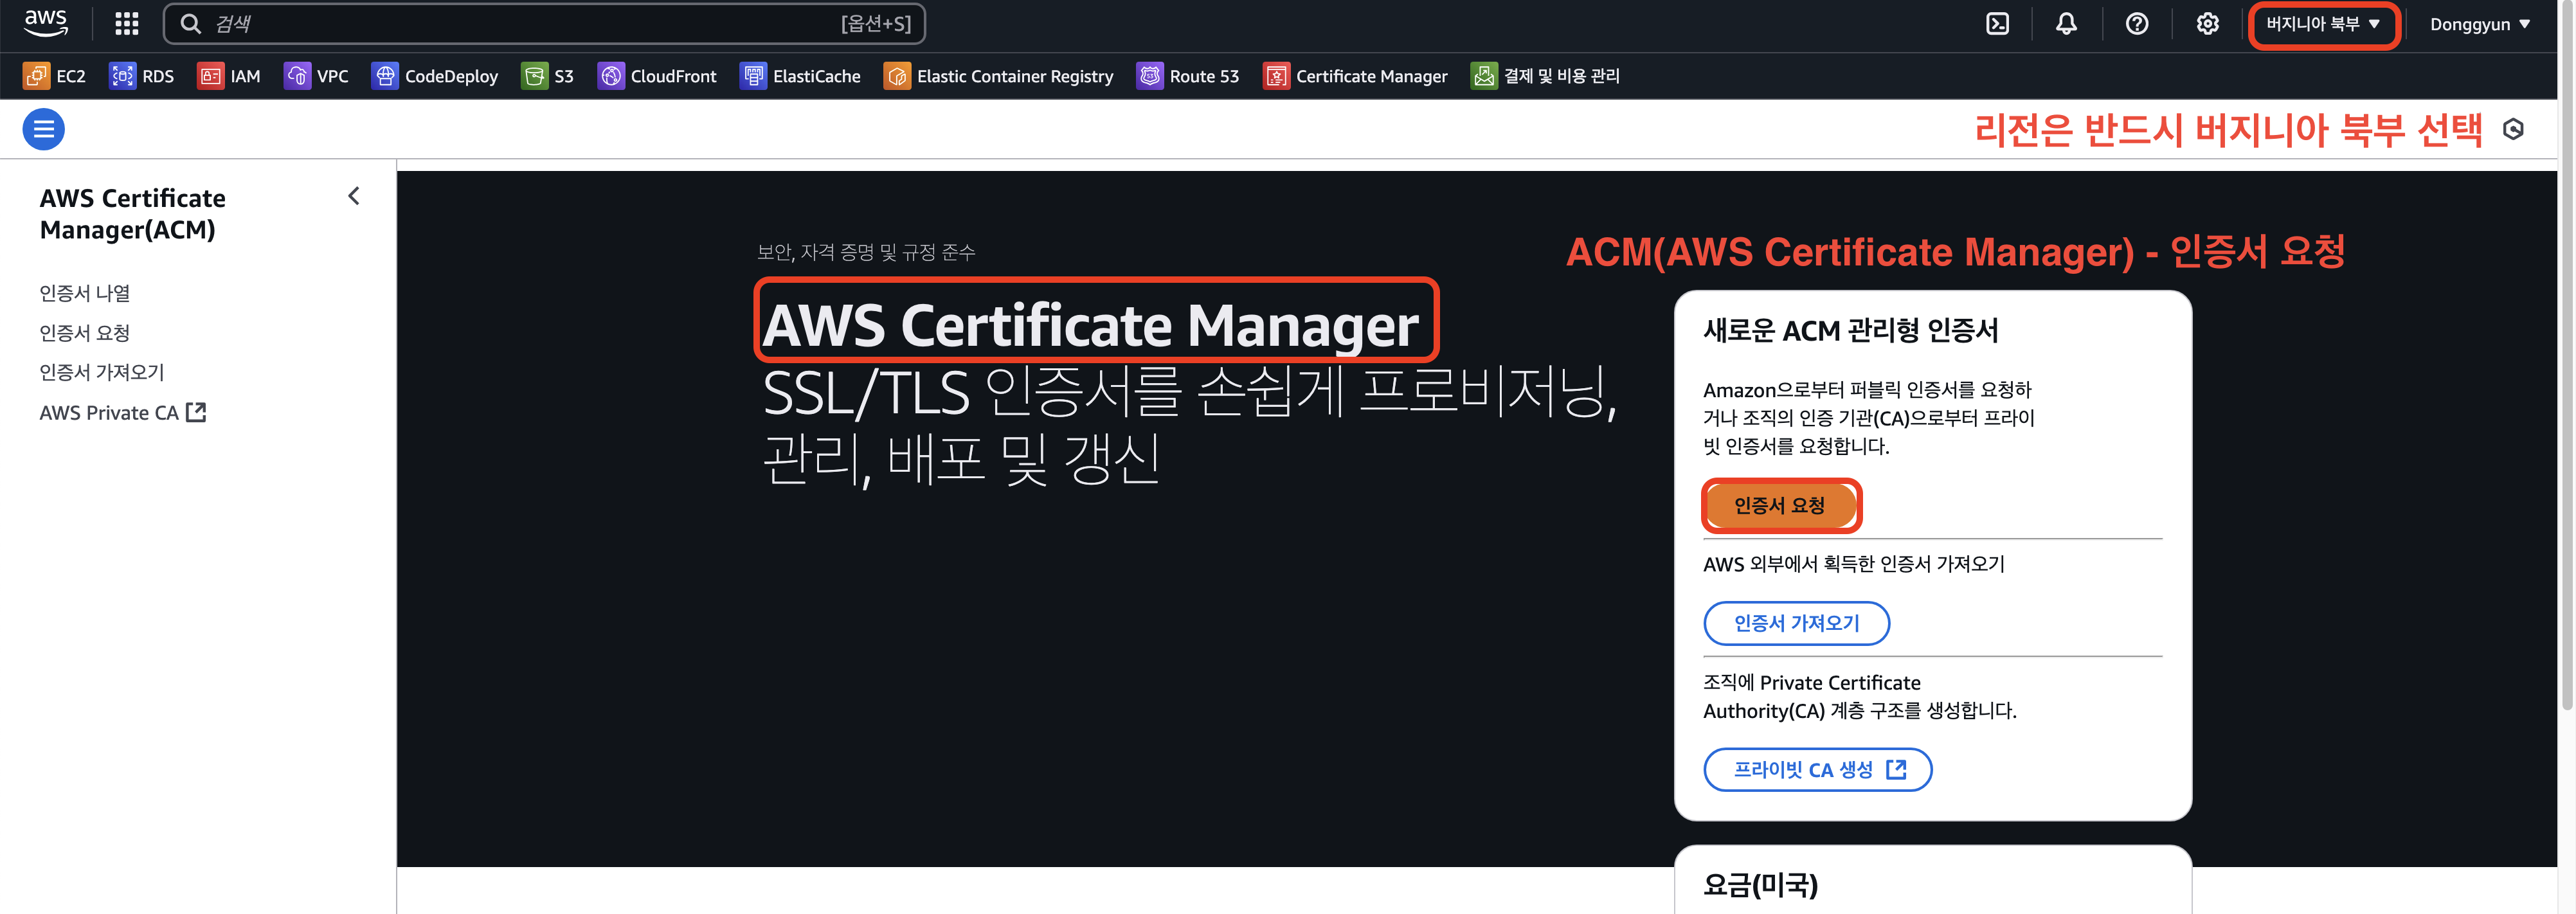
Task: Open the Route 53 shortcut
Action: pos(1187,76)
